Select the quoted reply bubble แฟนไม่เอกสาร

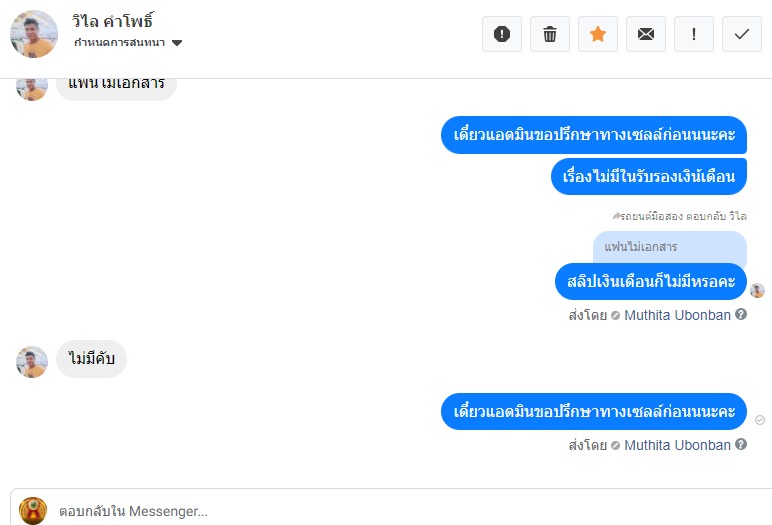pyautogui.click(x=670, y=247)
